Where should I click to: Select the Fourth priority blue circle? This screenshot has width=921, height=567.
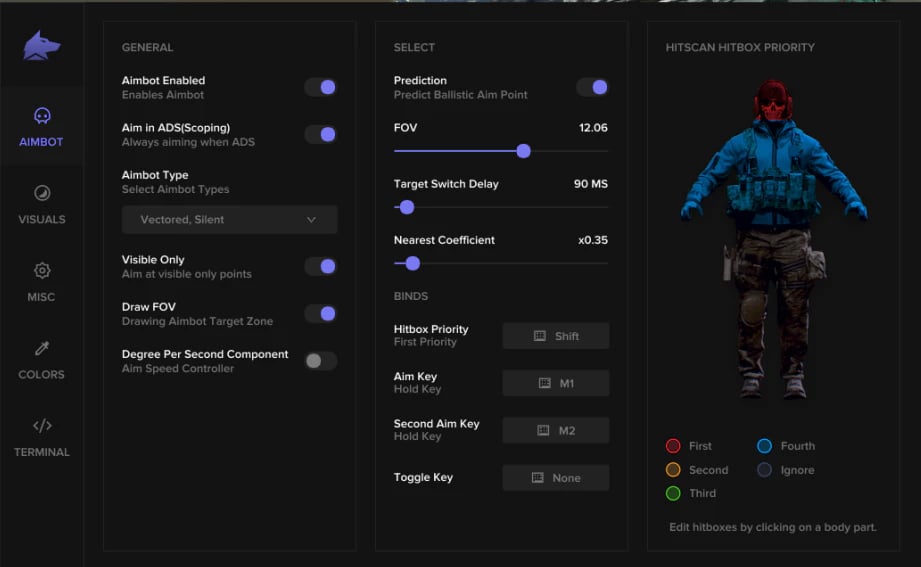click(x=764, y=446)
